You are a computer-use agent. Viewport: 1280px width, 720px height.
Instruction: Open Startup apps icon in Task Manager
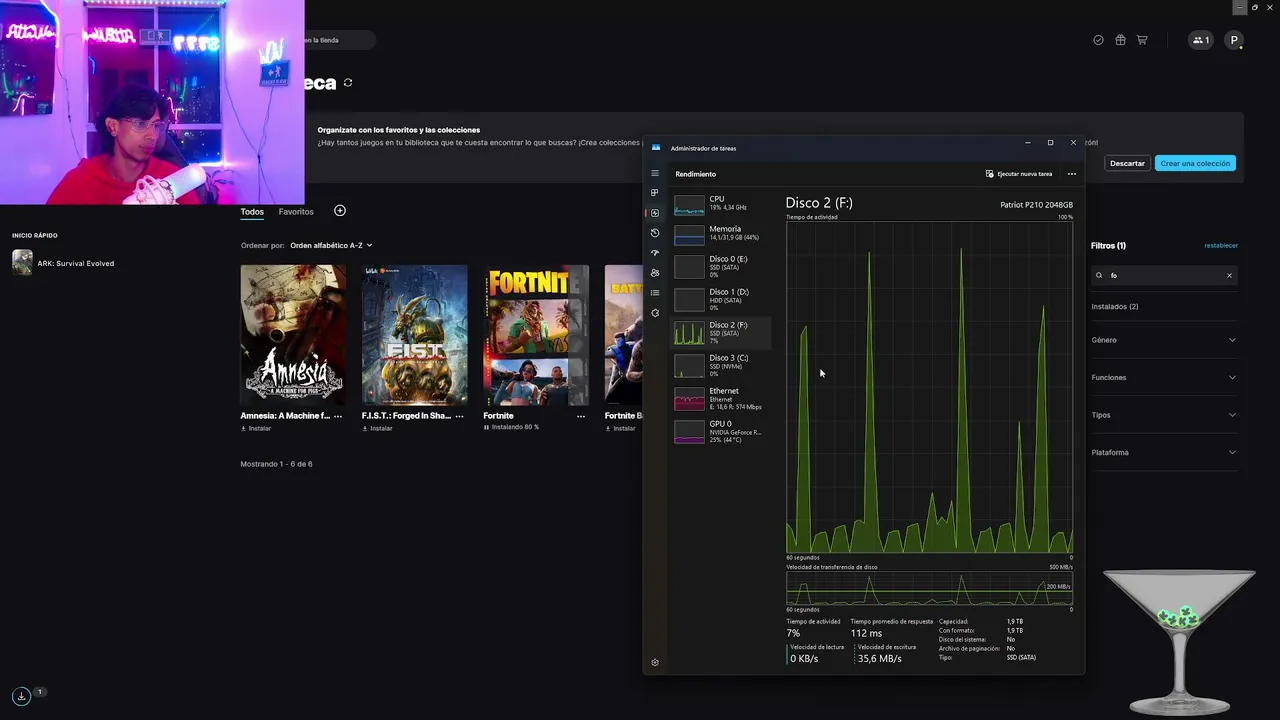[655, 253]
